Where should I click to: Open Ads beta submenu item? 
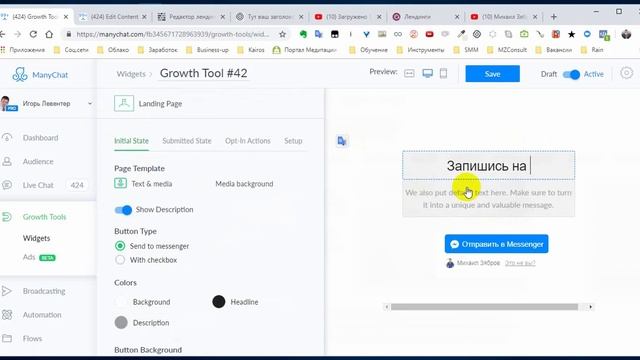coord(39,257)
